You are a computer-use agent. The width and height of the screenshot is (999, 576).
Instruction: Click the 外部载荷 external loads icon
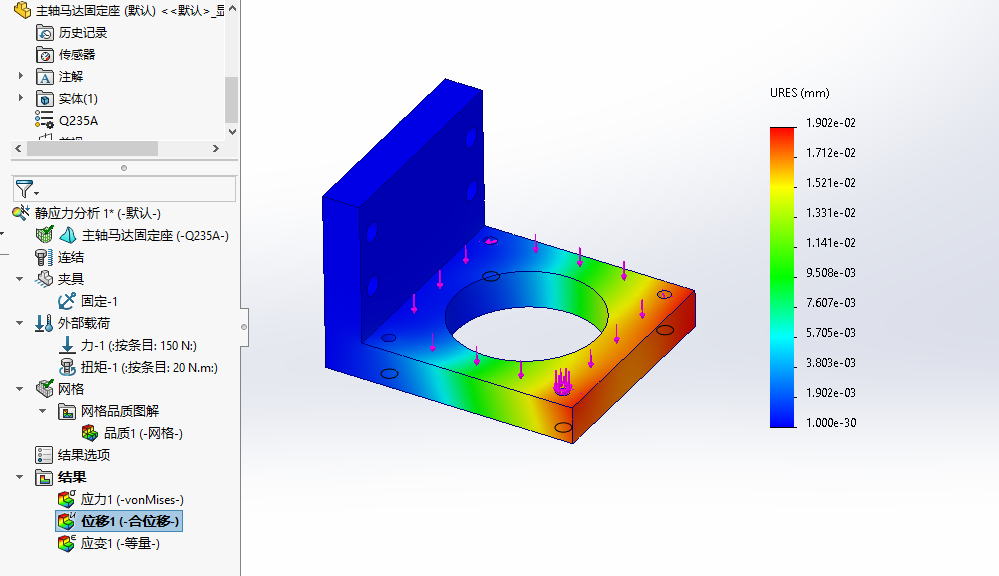point(43,323)
